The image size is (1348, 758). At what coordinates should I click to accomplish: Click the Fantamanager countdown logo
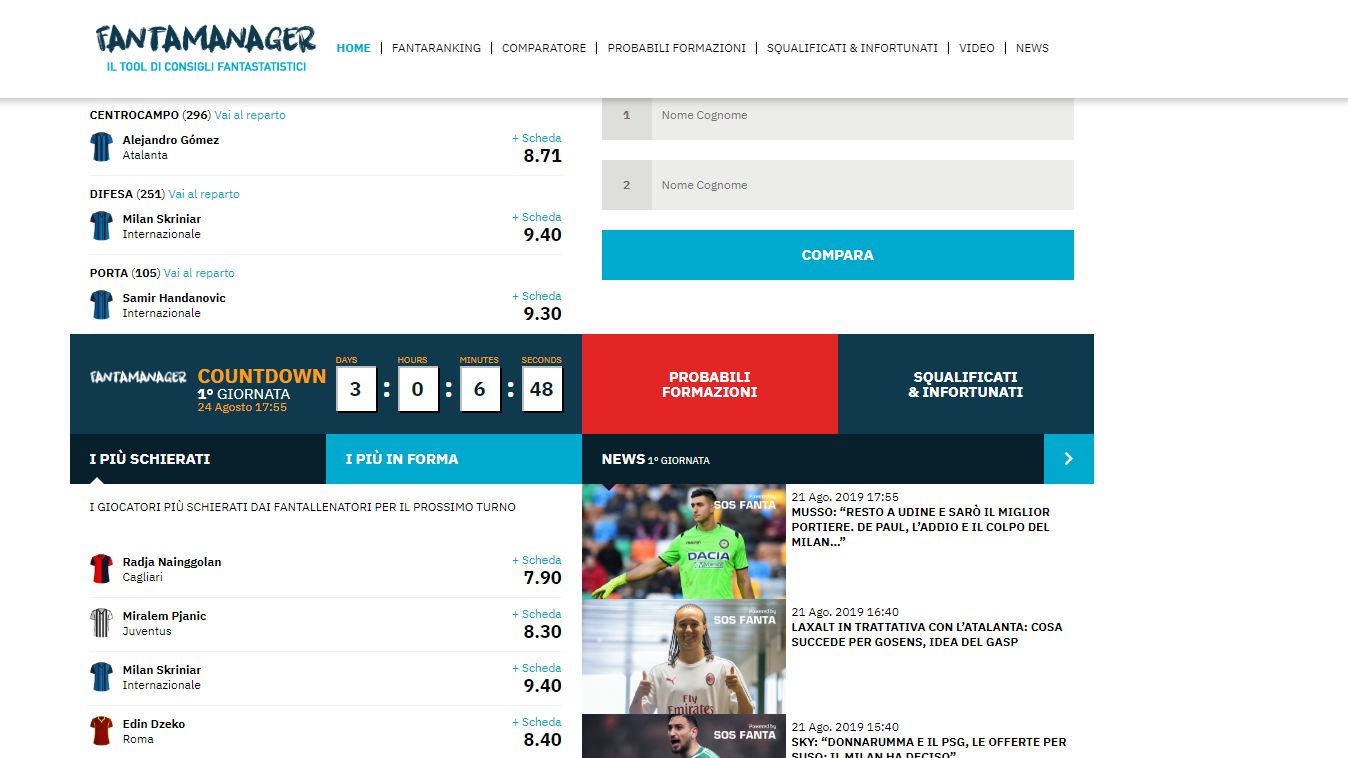click(138, 377)
